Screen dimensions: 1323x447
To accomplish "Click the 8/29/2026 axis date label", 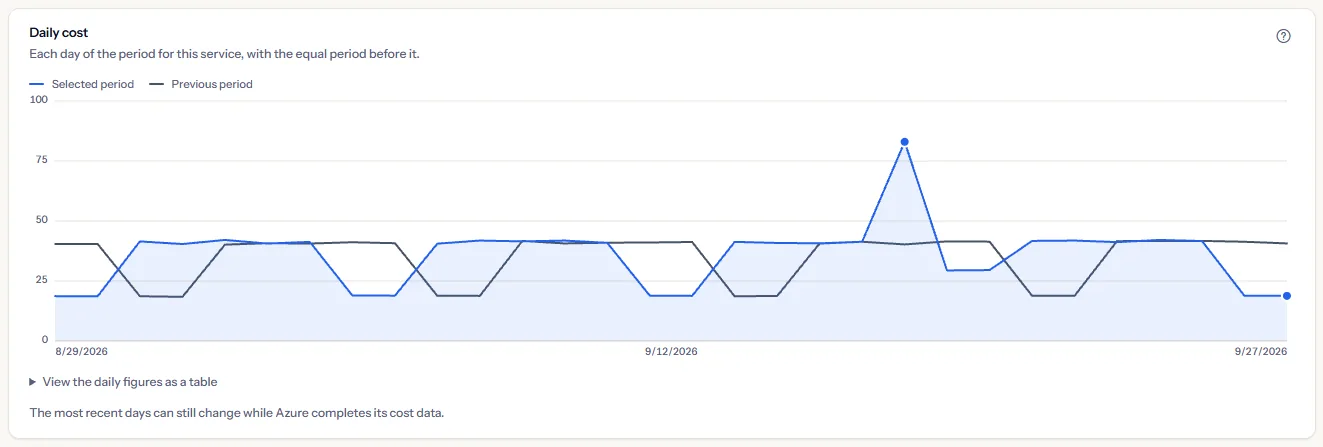I will click(81, 352).
